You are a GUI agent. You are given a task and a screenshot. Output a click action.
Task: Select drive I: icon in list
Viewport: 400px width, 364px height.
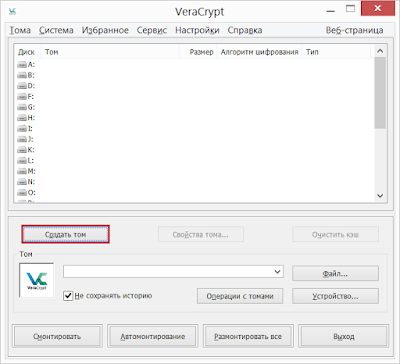point(22,129)
